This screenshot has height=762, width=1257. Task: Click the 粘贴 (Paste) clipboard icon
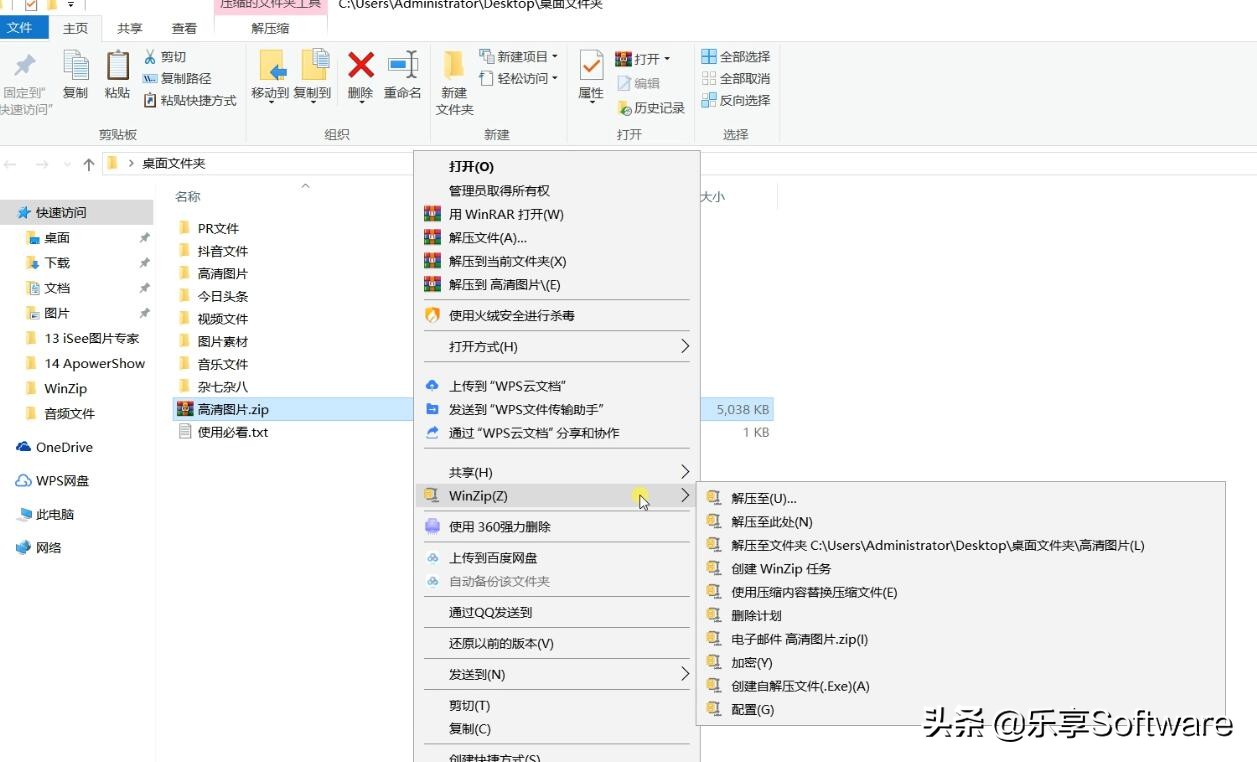point(115,75)
